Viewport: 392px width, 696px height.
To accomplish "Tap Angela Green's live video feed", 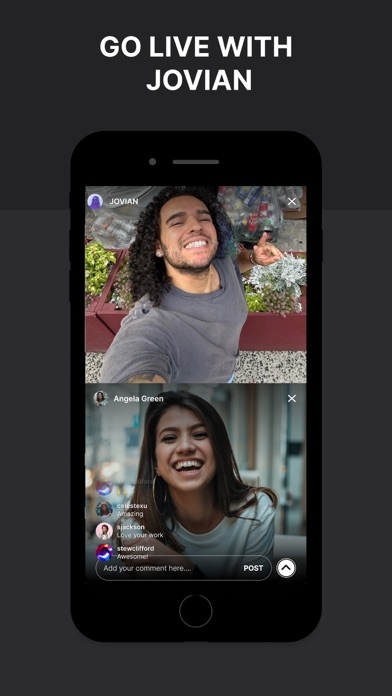I will click(196, 483).
